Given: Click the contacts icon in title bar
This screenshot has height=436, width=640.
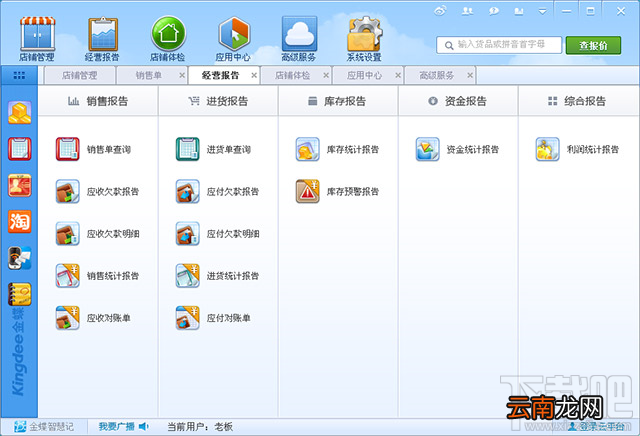Looking at the screenshot, I should (x=467, y=11).
